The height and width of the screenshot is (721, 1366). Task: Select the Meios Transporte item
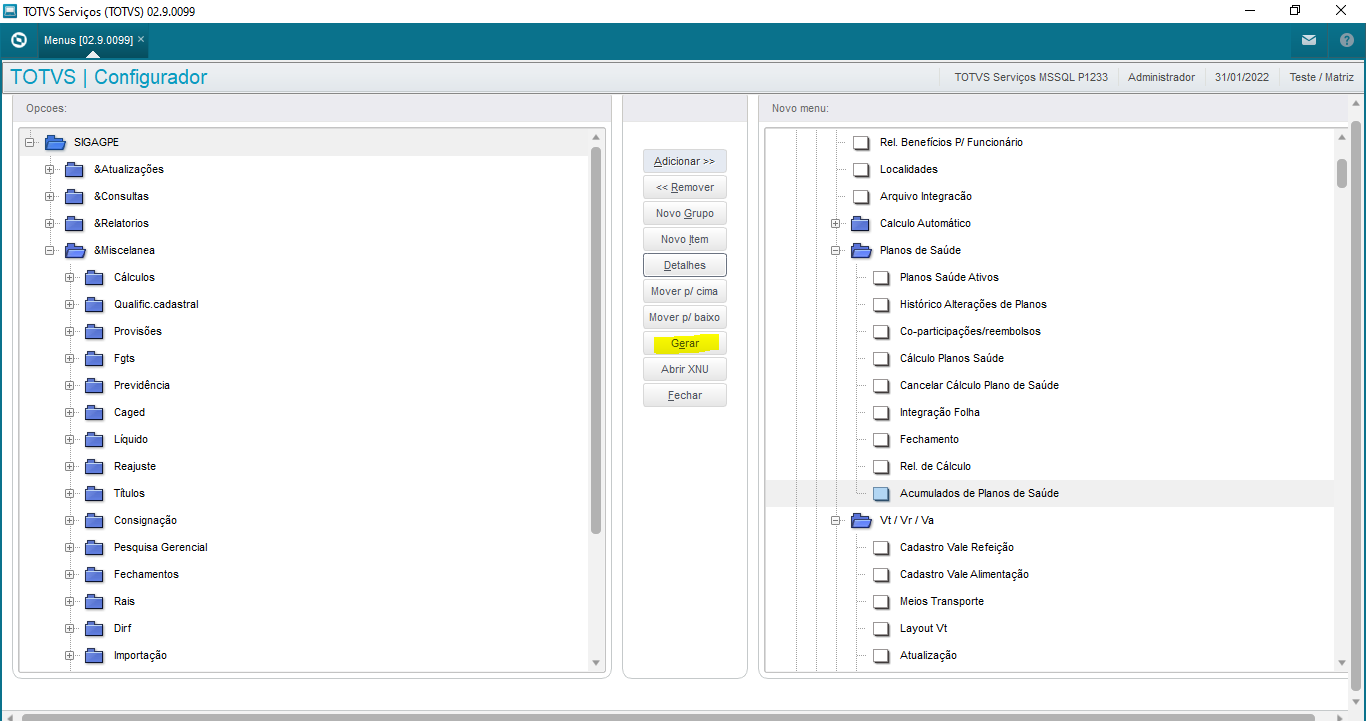(942, 601)
